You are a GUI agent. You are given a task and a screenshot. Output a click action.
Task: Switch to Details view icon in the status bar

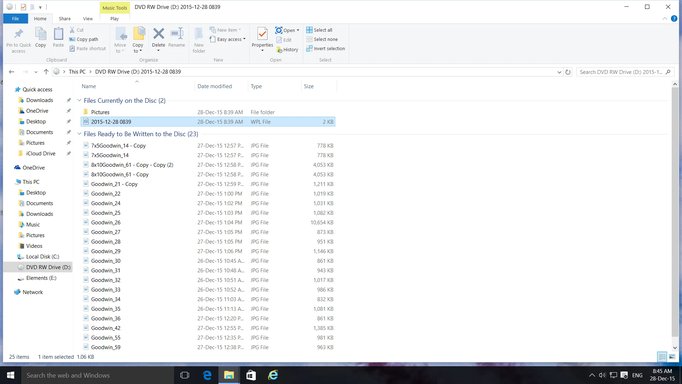(662, 357)
